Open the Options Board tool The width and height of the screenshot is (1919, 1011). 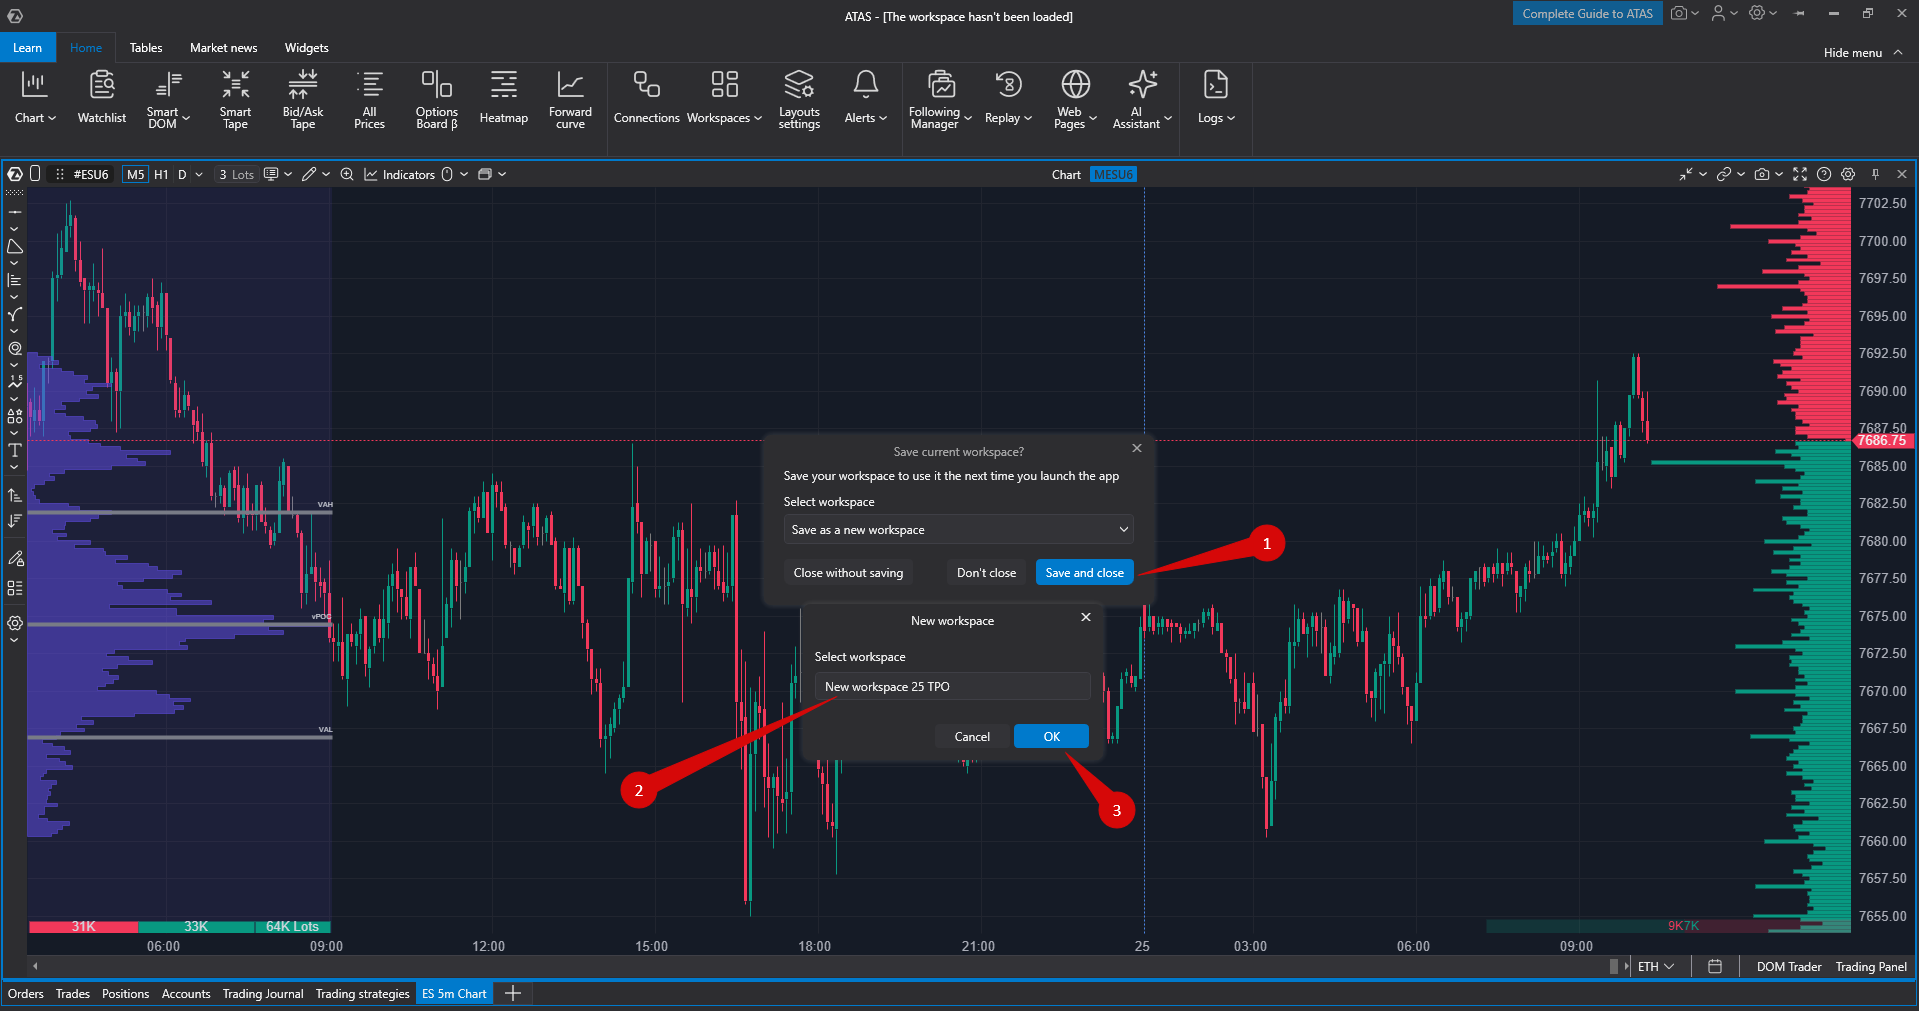[x=437, y=99]
